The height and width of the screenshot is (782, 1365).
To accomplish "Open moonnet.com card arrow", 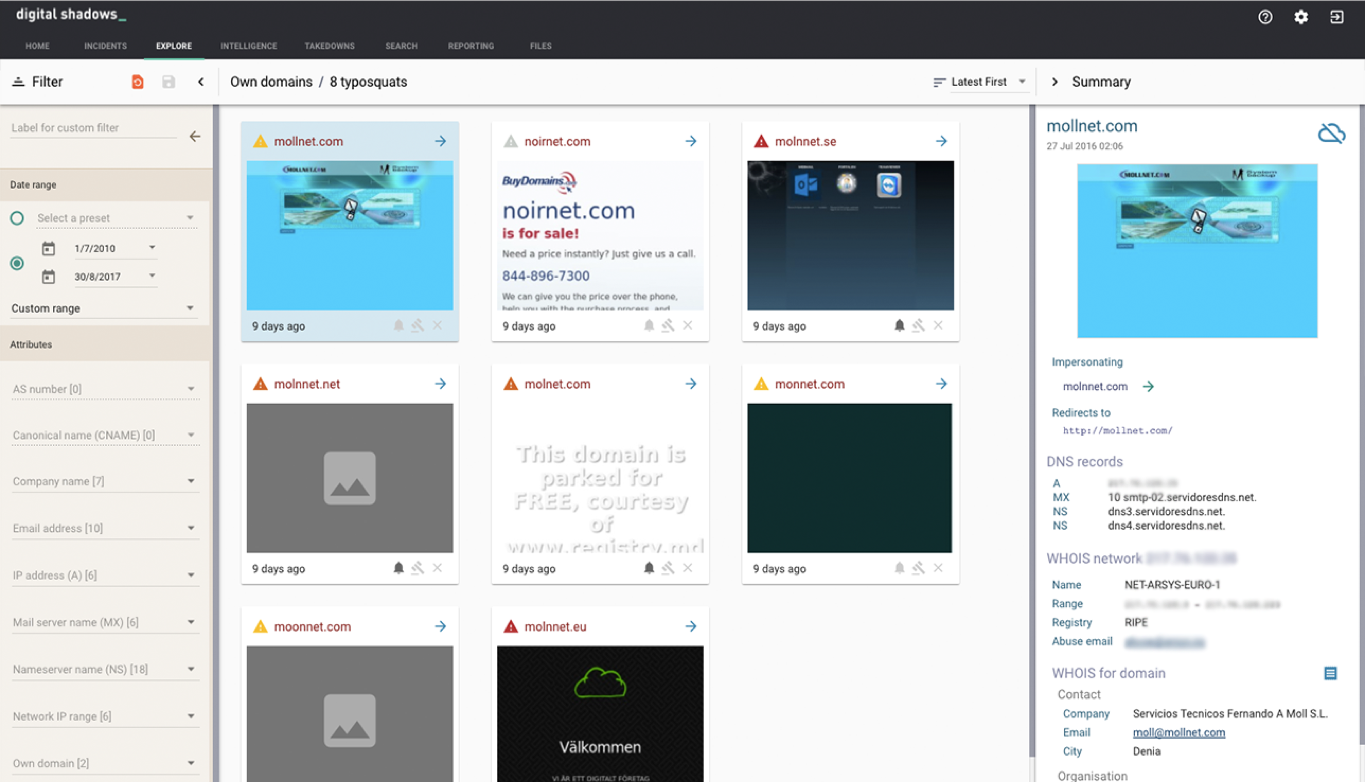I will click(440, 627).
